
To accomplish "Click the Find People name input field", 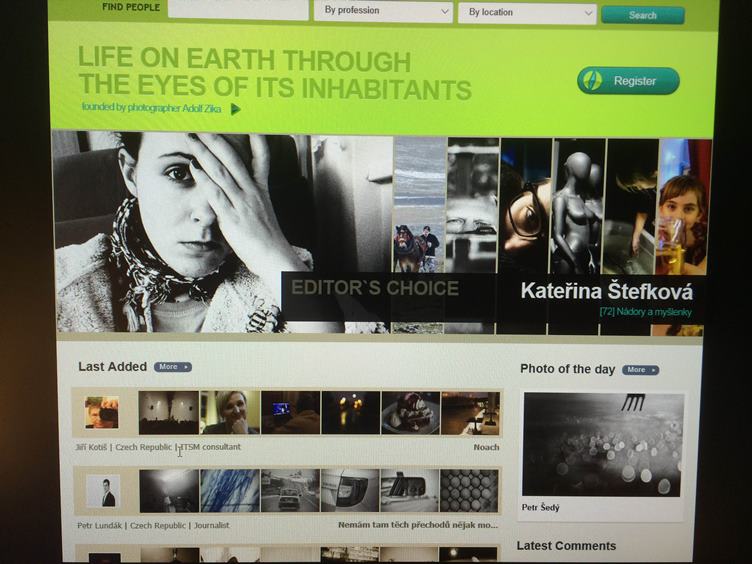I will (238, 10).
